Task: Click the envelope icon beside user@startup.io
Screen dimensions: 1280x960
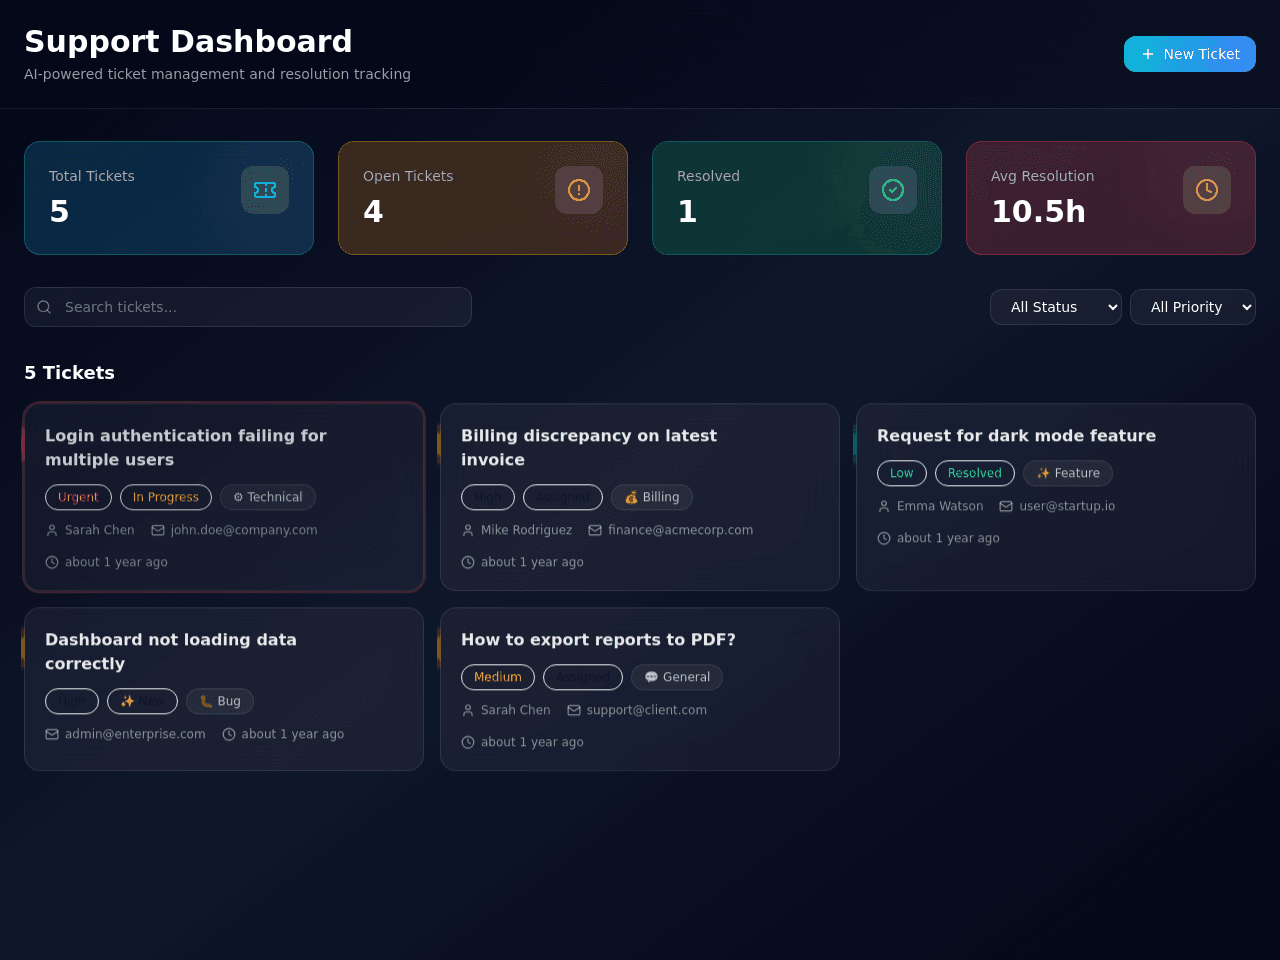Action: (x=1006, y=506)
